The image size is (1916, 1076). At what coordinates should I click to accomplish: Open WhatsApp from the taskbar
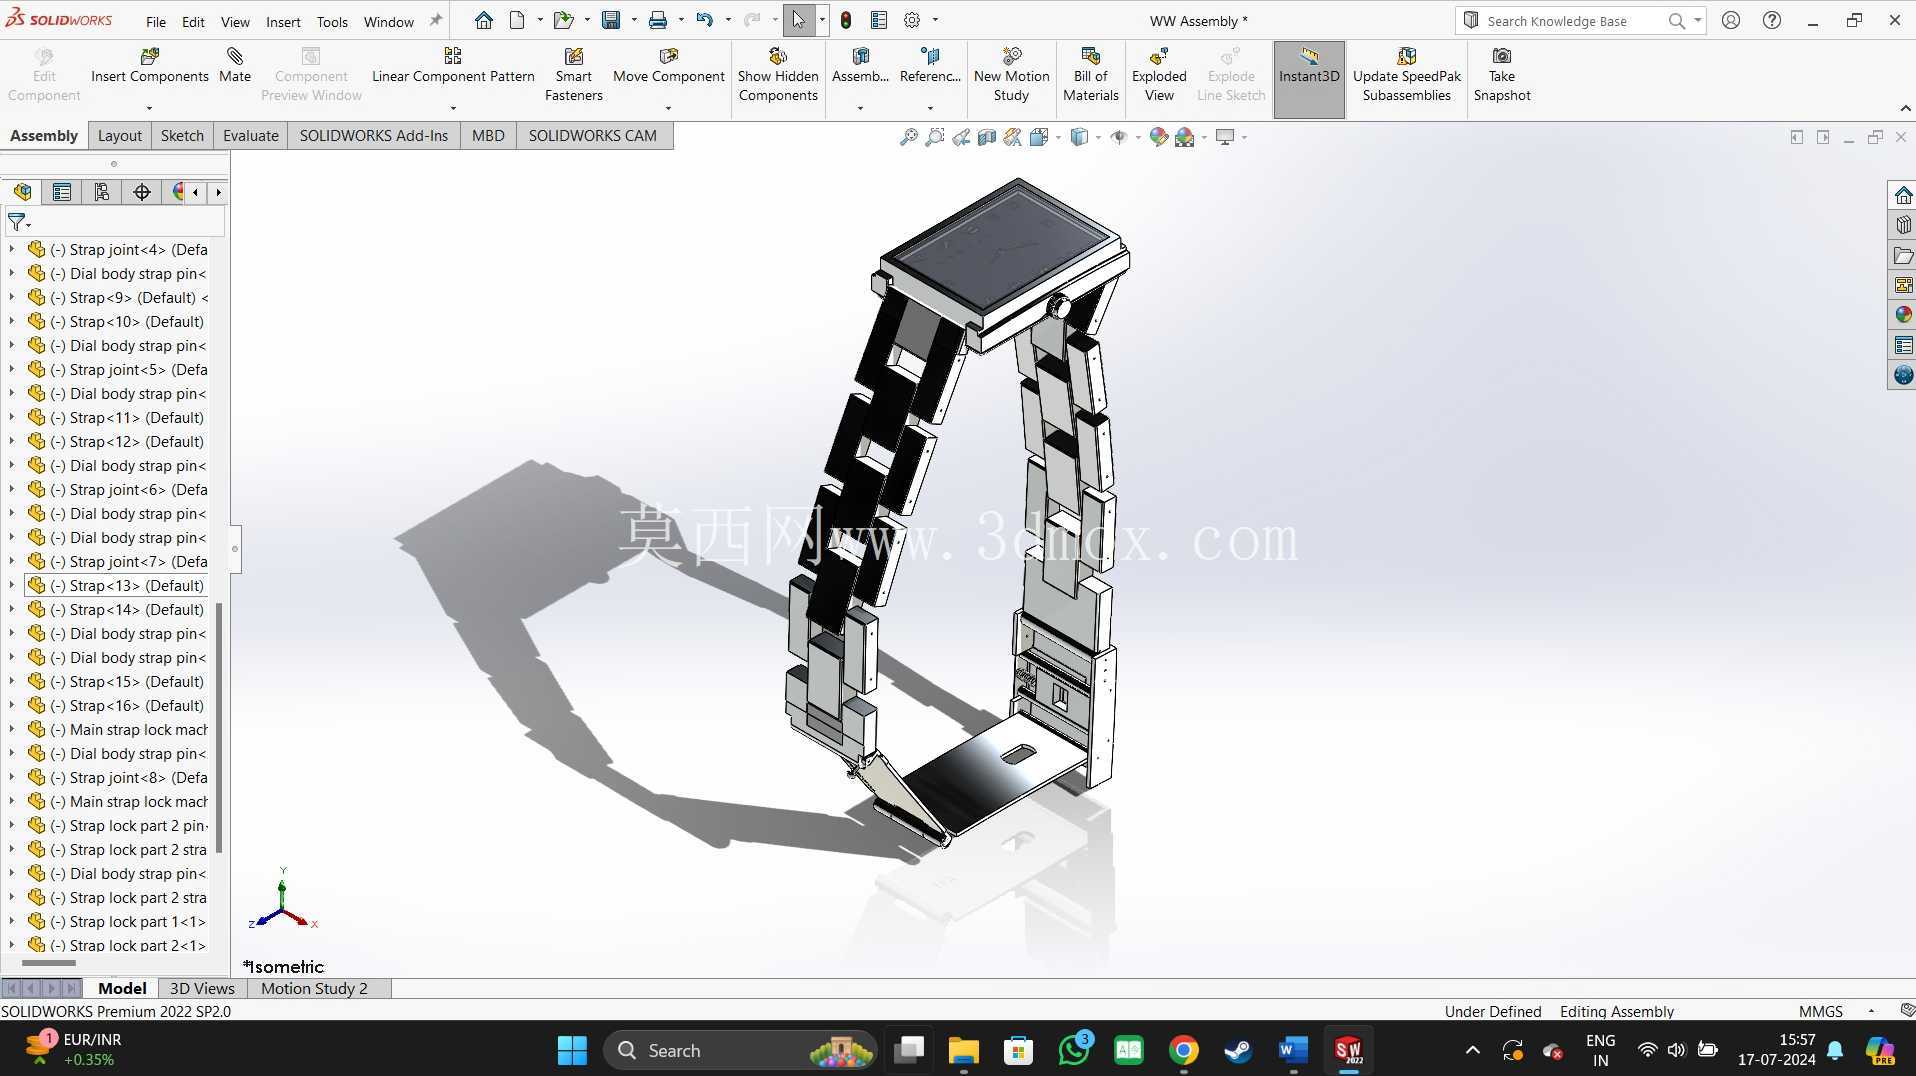click(x=1074, y=1050)
